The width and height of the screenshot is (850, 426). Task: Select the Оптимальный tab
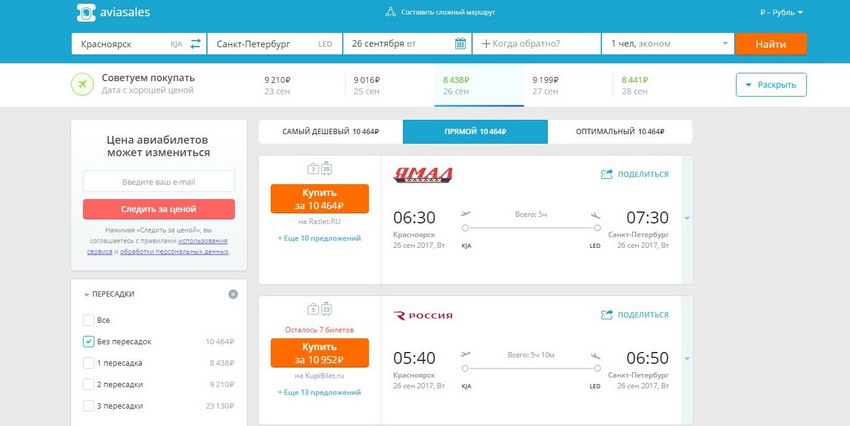620,132
